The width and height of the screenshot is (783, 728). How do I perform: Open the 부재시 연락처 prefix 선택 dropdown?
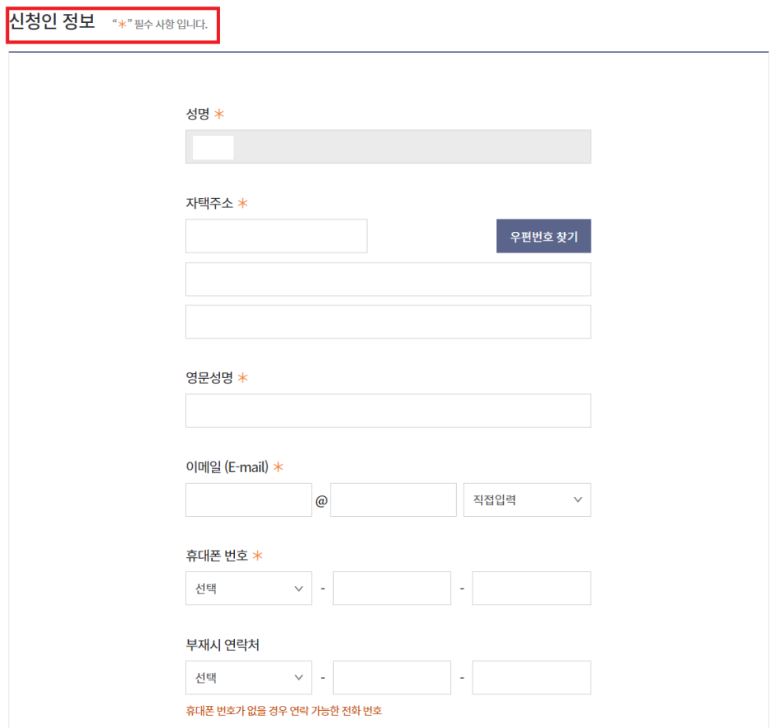248,678
